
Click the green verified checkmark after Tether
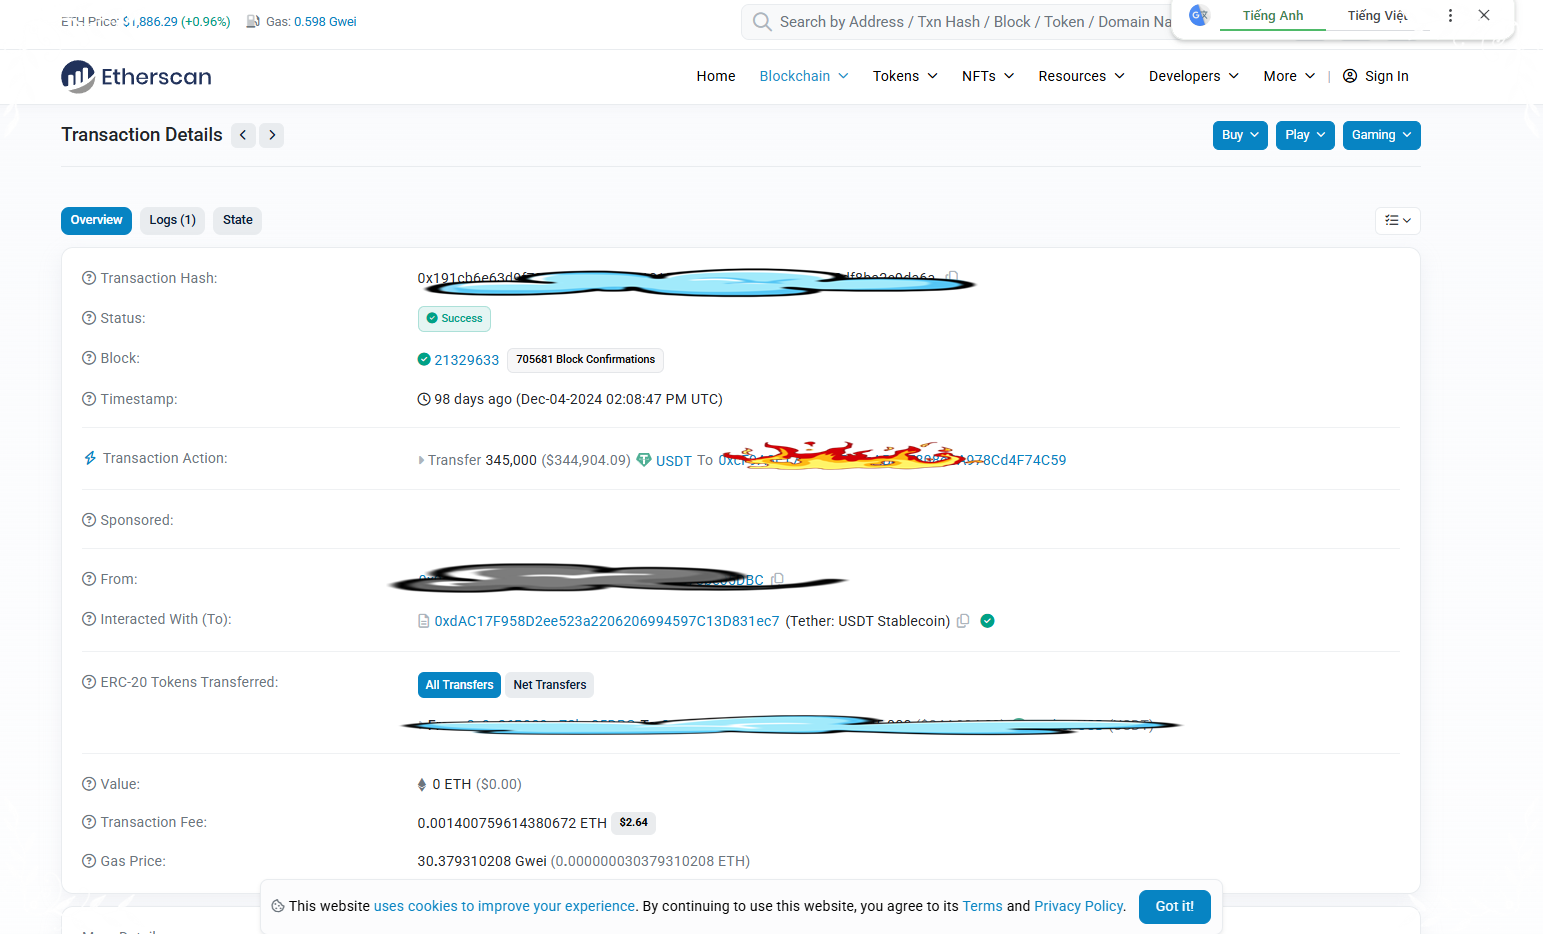987,621
